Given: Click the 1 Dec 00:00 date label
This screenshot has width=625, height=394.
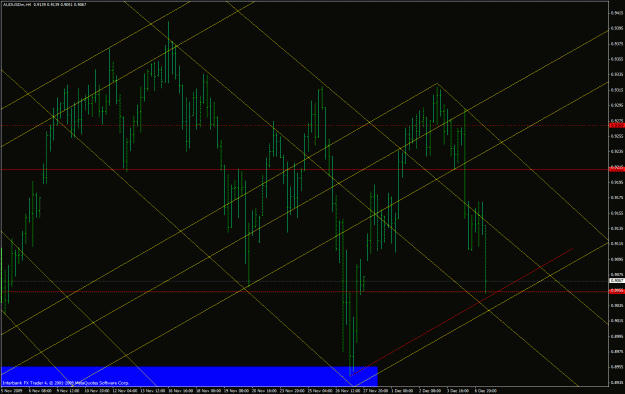Looking at the screenshot, I should pyautogui.click(x=402, y=391).
